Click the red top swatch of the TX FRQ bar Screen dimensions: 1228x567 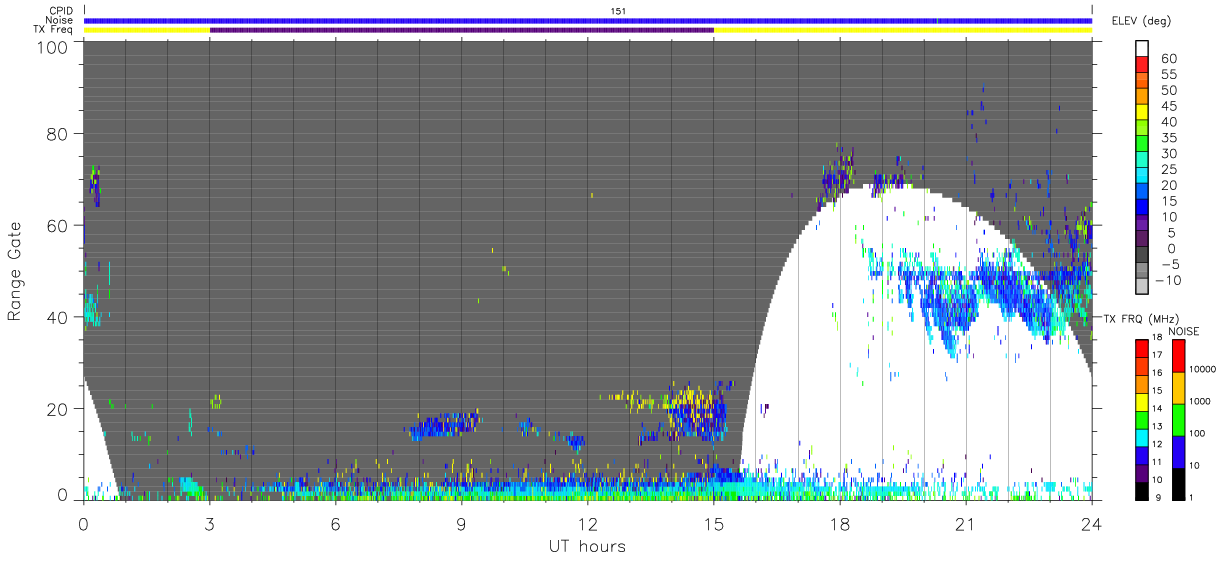click(x=1141, y=349)
